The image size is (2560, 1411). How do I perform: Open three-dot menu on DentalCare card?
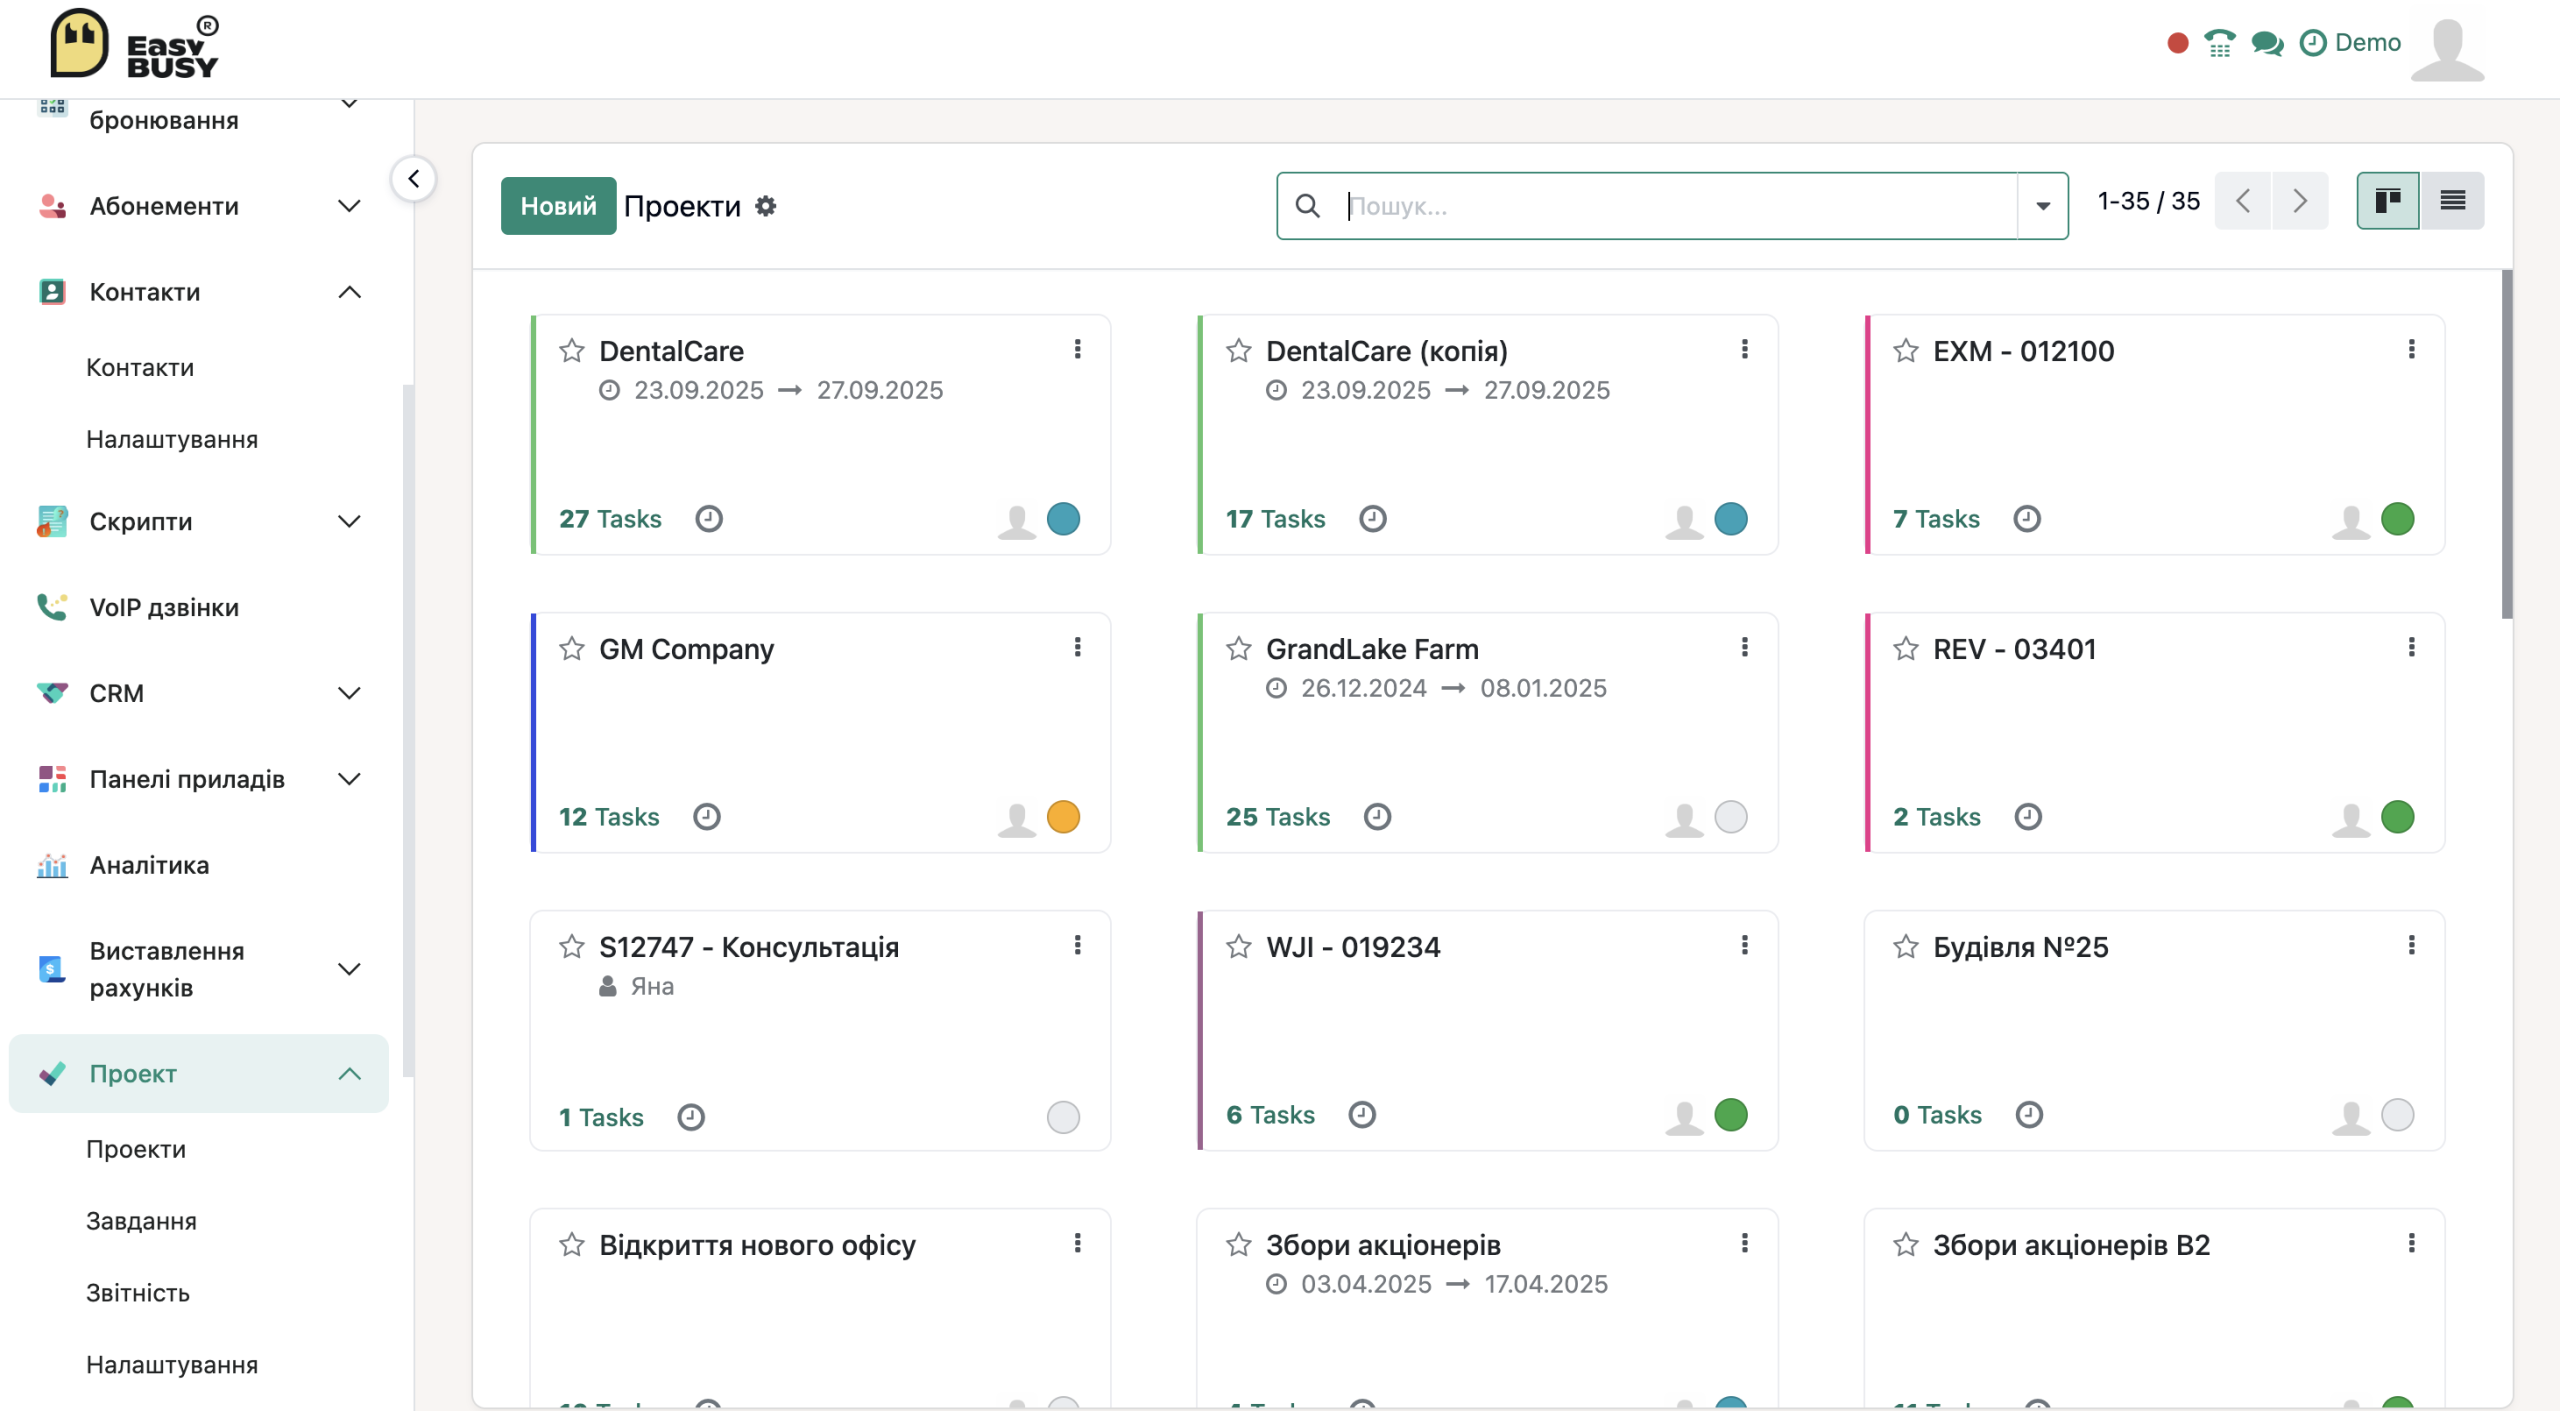pyautogui.click(x=1077, y=349)
